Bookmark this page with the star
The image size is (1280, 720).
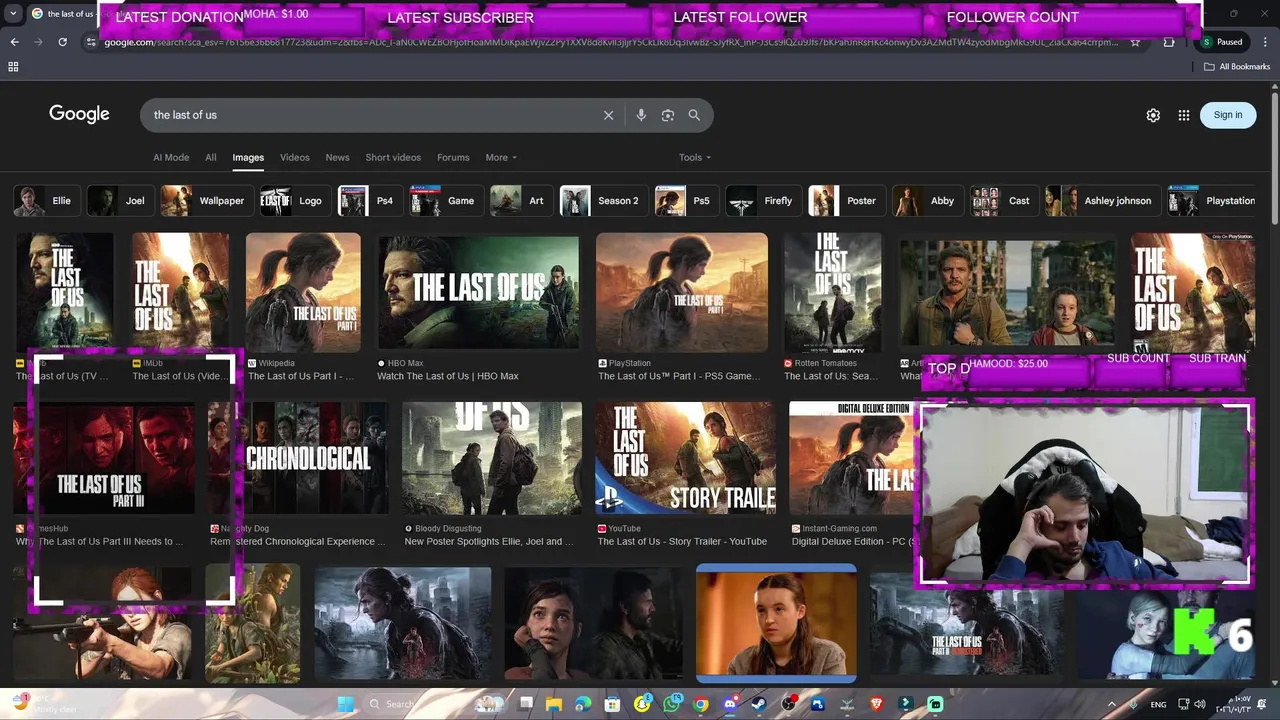[x=1135, y=42]
